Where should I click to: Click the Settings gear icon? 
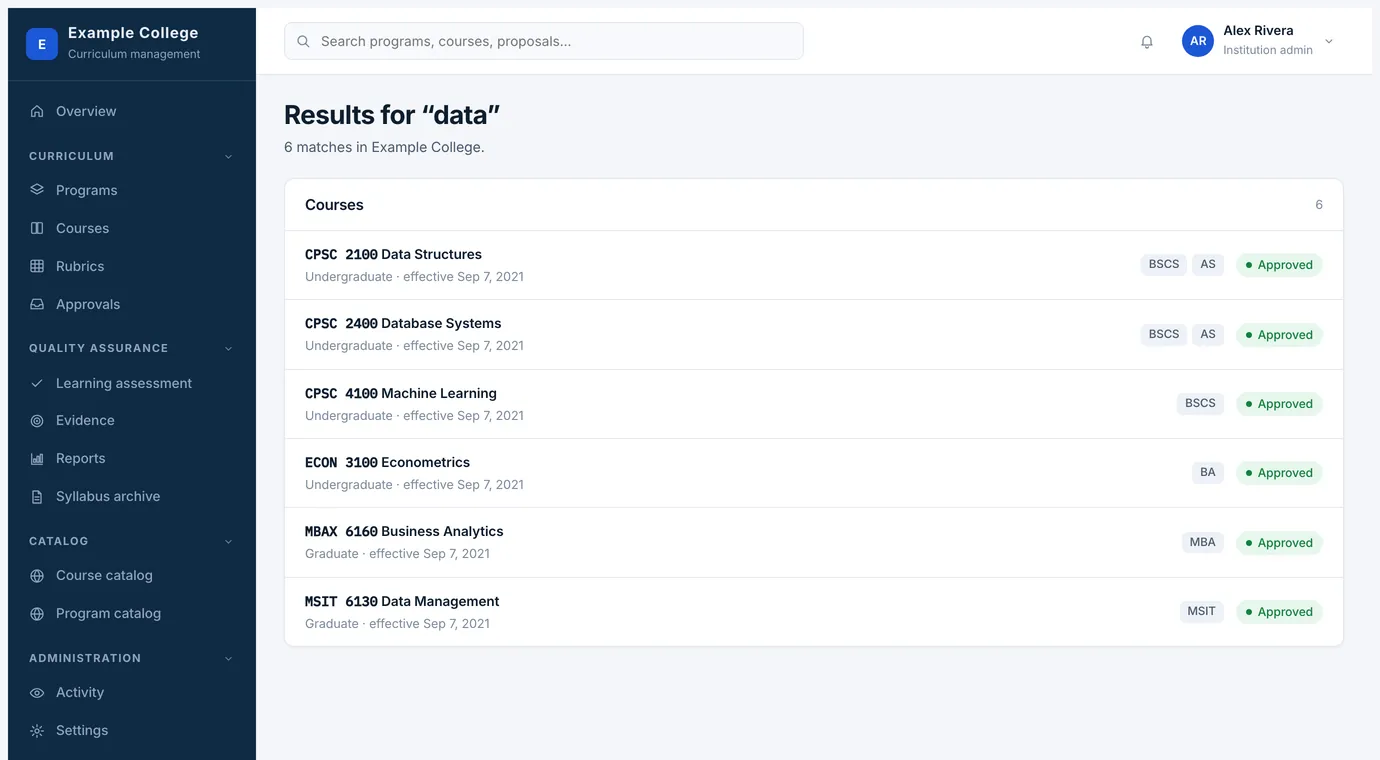(37, 731)
